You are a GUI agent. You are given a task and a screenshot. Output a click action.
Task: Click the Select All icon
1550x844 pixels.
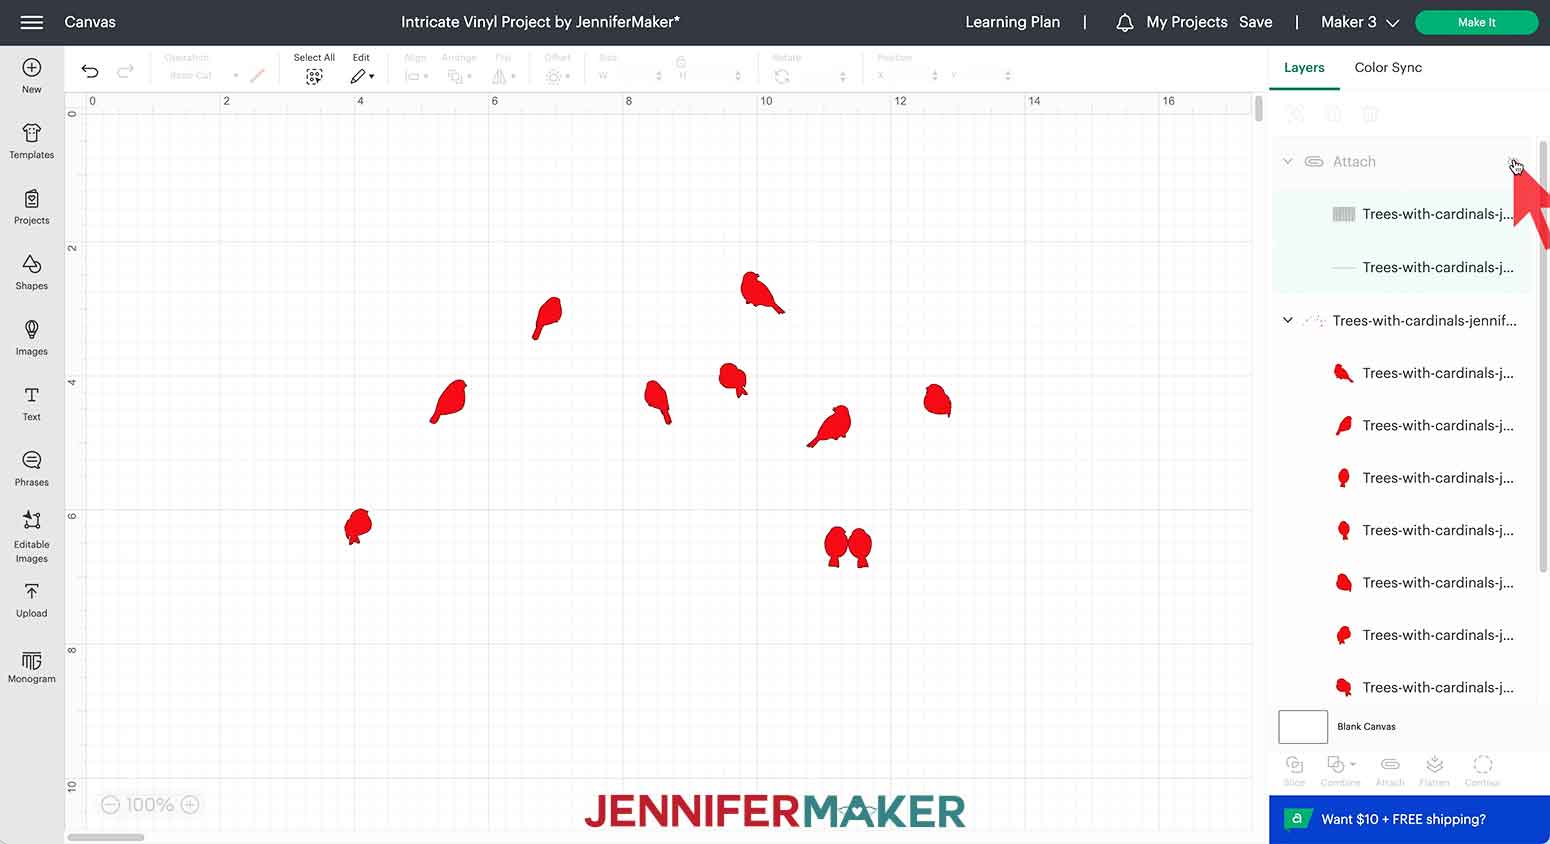314,77
